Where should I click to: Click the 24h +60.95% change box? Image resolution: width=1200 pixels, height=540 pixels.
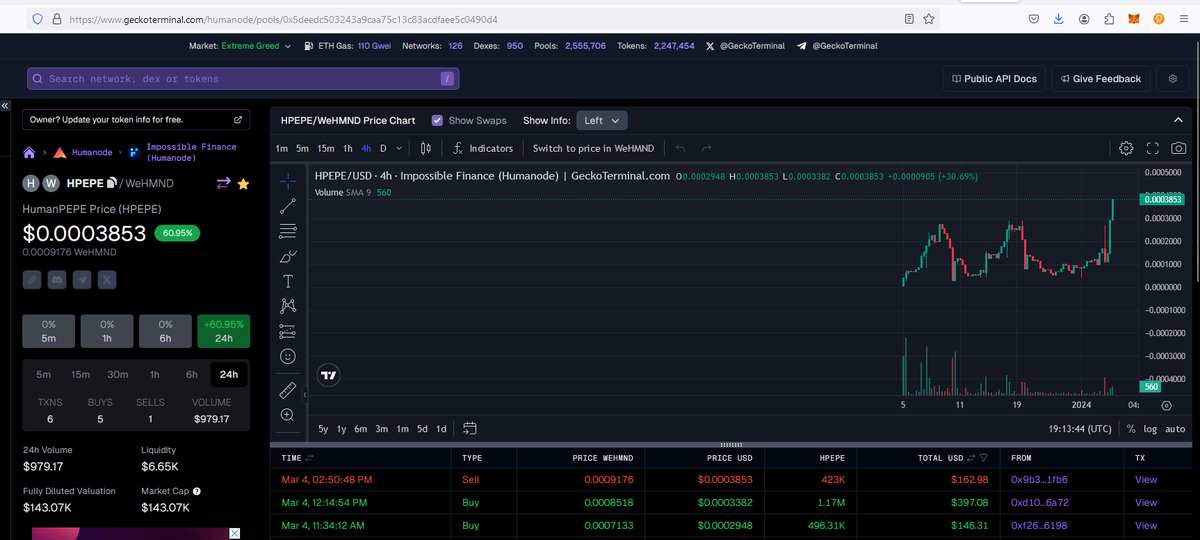223,331
